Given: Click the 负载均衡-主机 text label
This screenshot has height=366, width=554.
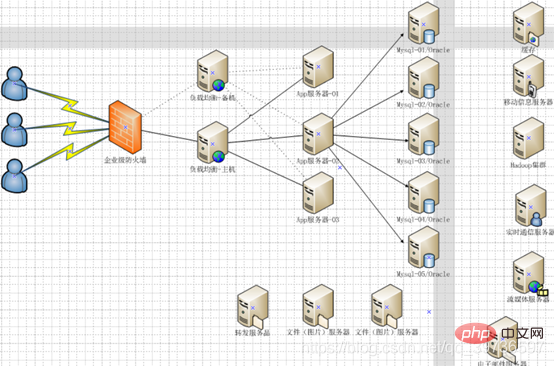Looking at the screenshot, I should point(213,169).
